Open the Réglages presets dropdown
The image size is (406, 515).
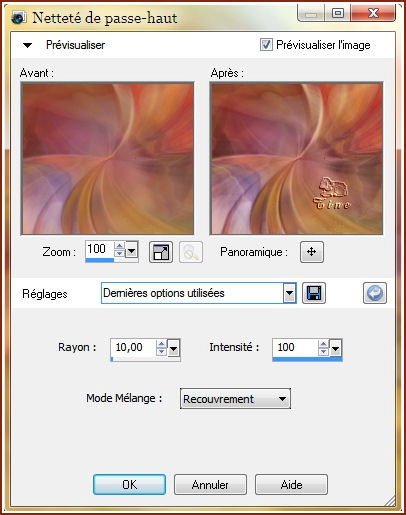[289, 293]
